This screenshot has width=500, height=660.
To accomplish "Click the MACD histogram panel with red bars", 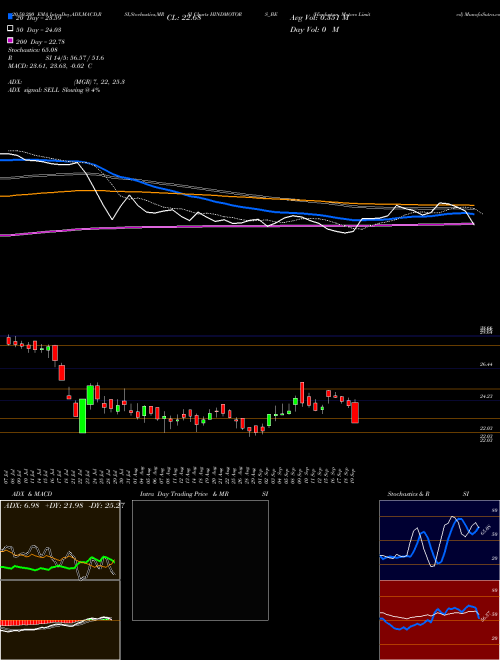I will click(x=60, y=620).
